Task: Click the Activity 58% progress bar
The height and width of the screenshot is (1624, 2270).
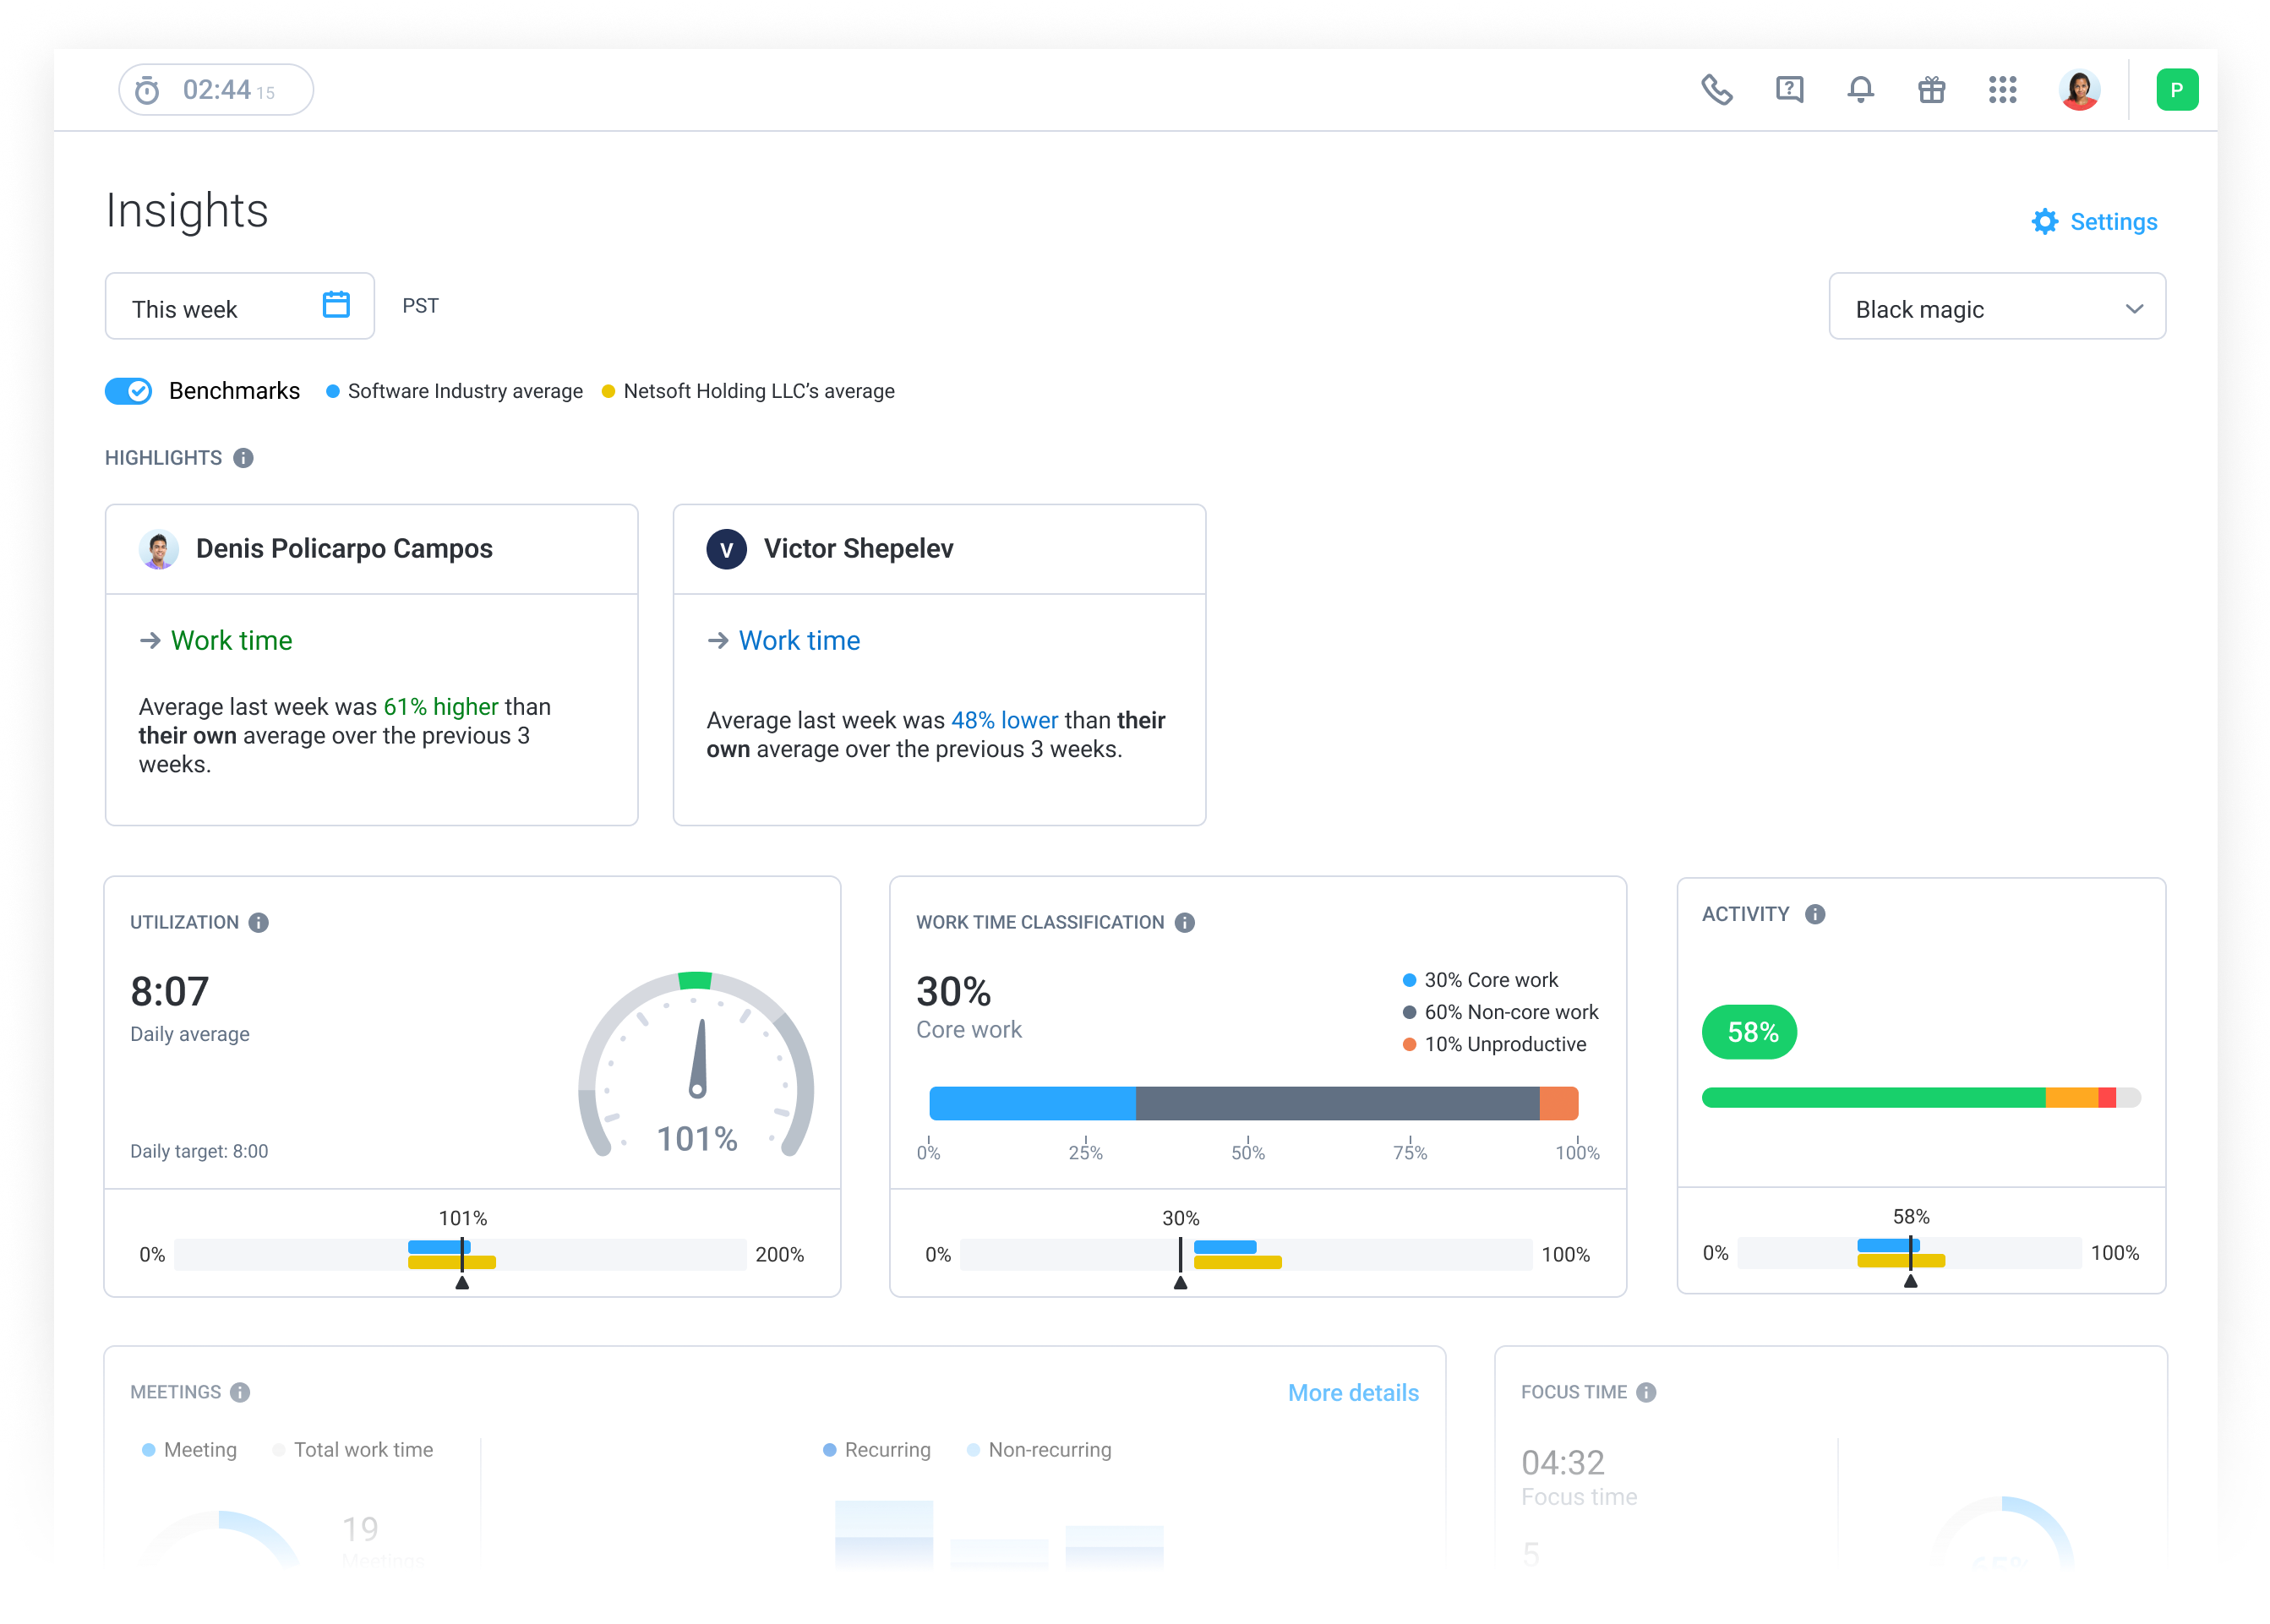Action: pos(1920,1097)
